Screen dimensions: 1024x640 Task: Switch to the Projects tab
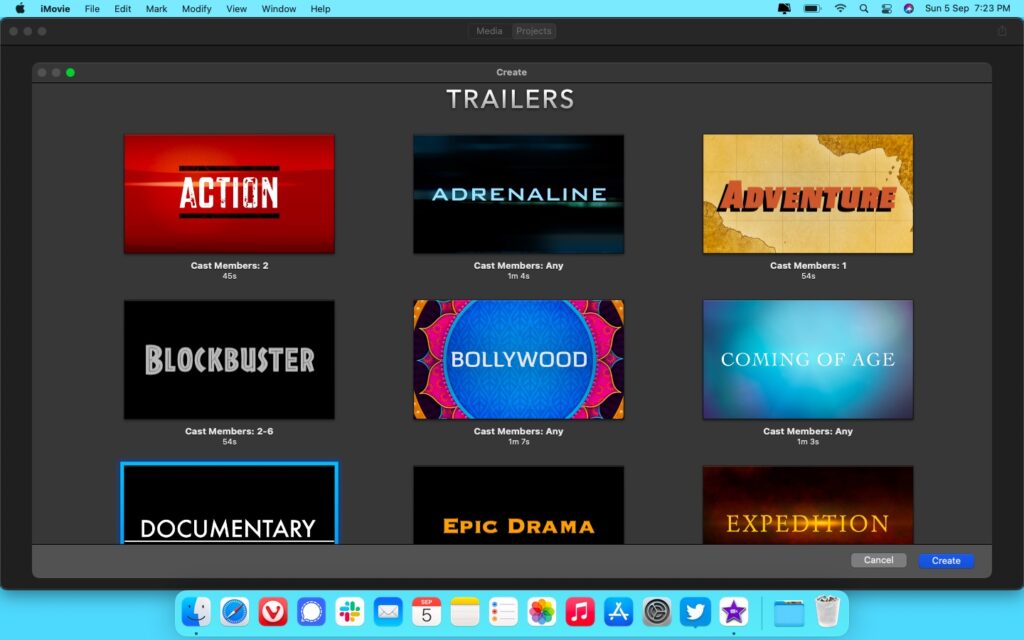[533, 31]
